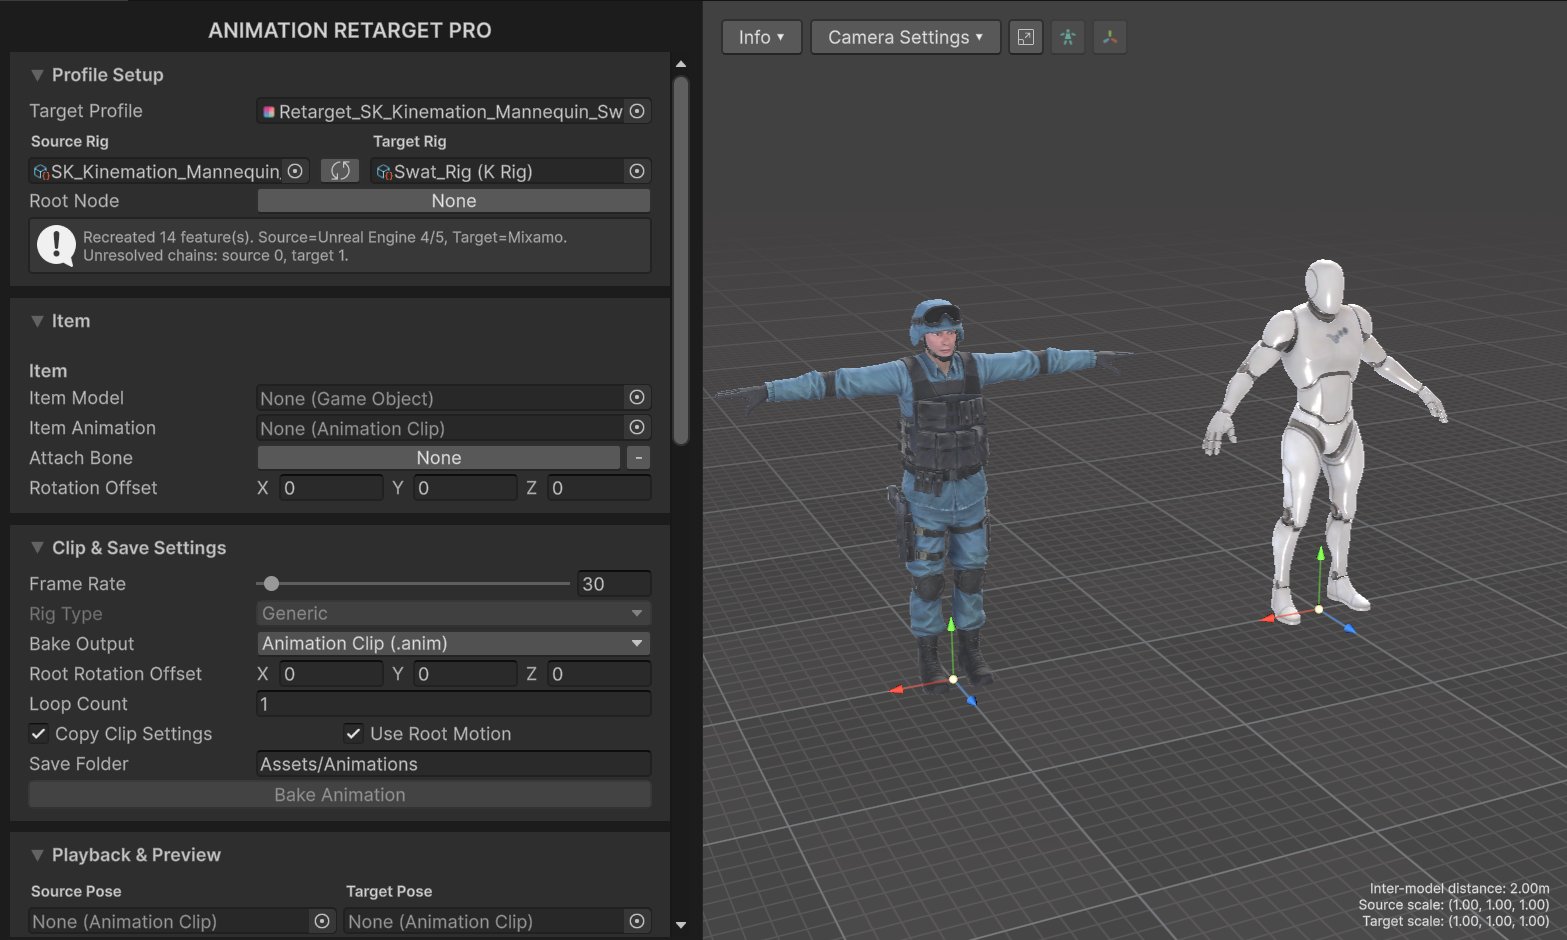The width and height of the screenshot is (1567, 940).
Task: Open object picker for Item Model
Action: 637,398
